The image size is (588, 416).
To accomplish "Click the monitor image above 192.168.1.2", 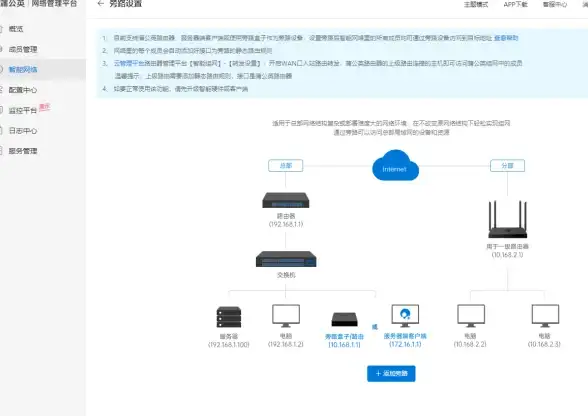I will 286,316.
